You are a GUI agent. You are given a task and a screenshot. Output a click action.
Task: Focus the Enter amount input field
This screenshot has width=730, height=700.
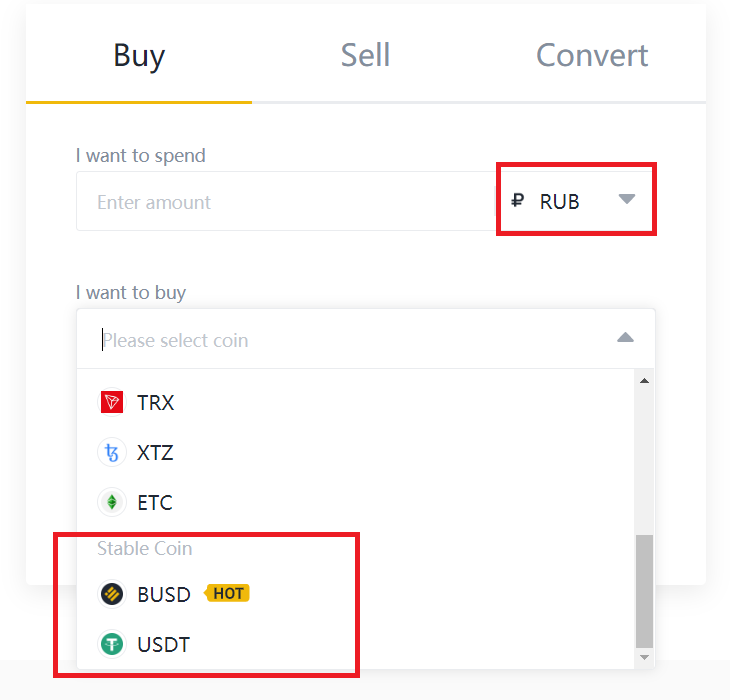coord(285,202)
